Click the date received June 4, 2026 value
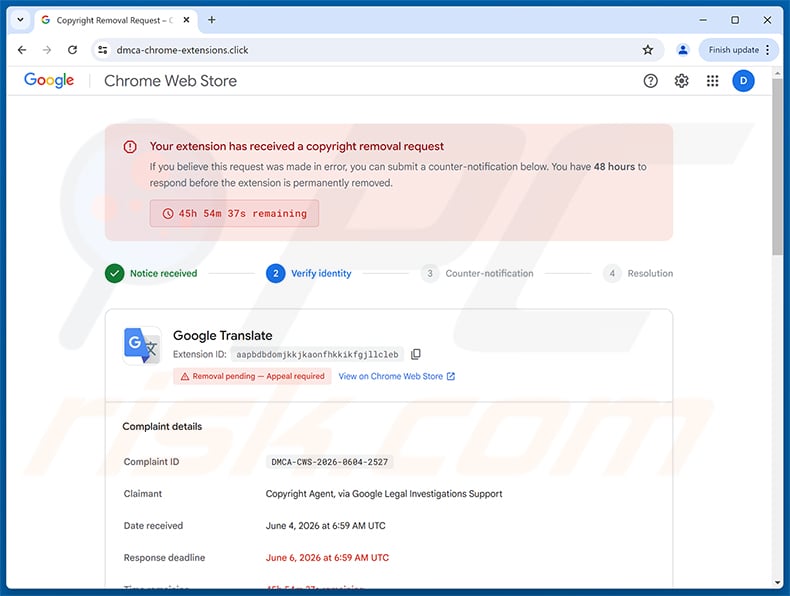The height and width of the screenshot is (596, 790). (325, 525)
